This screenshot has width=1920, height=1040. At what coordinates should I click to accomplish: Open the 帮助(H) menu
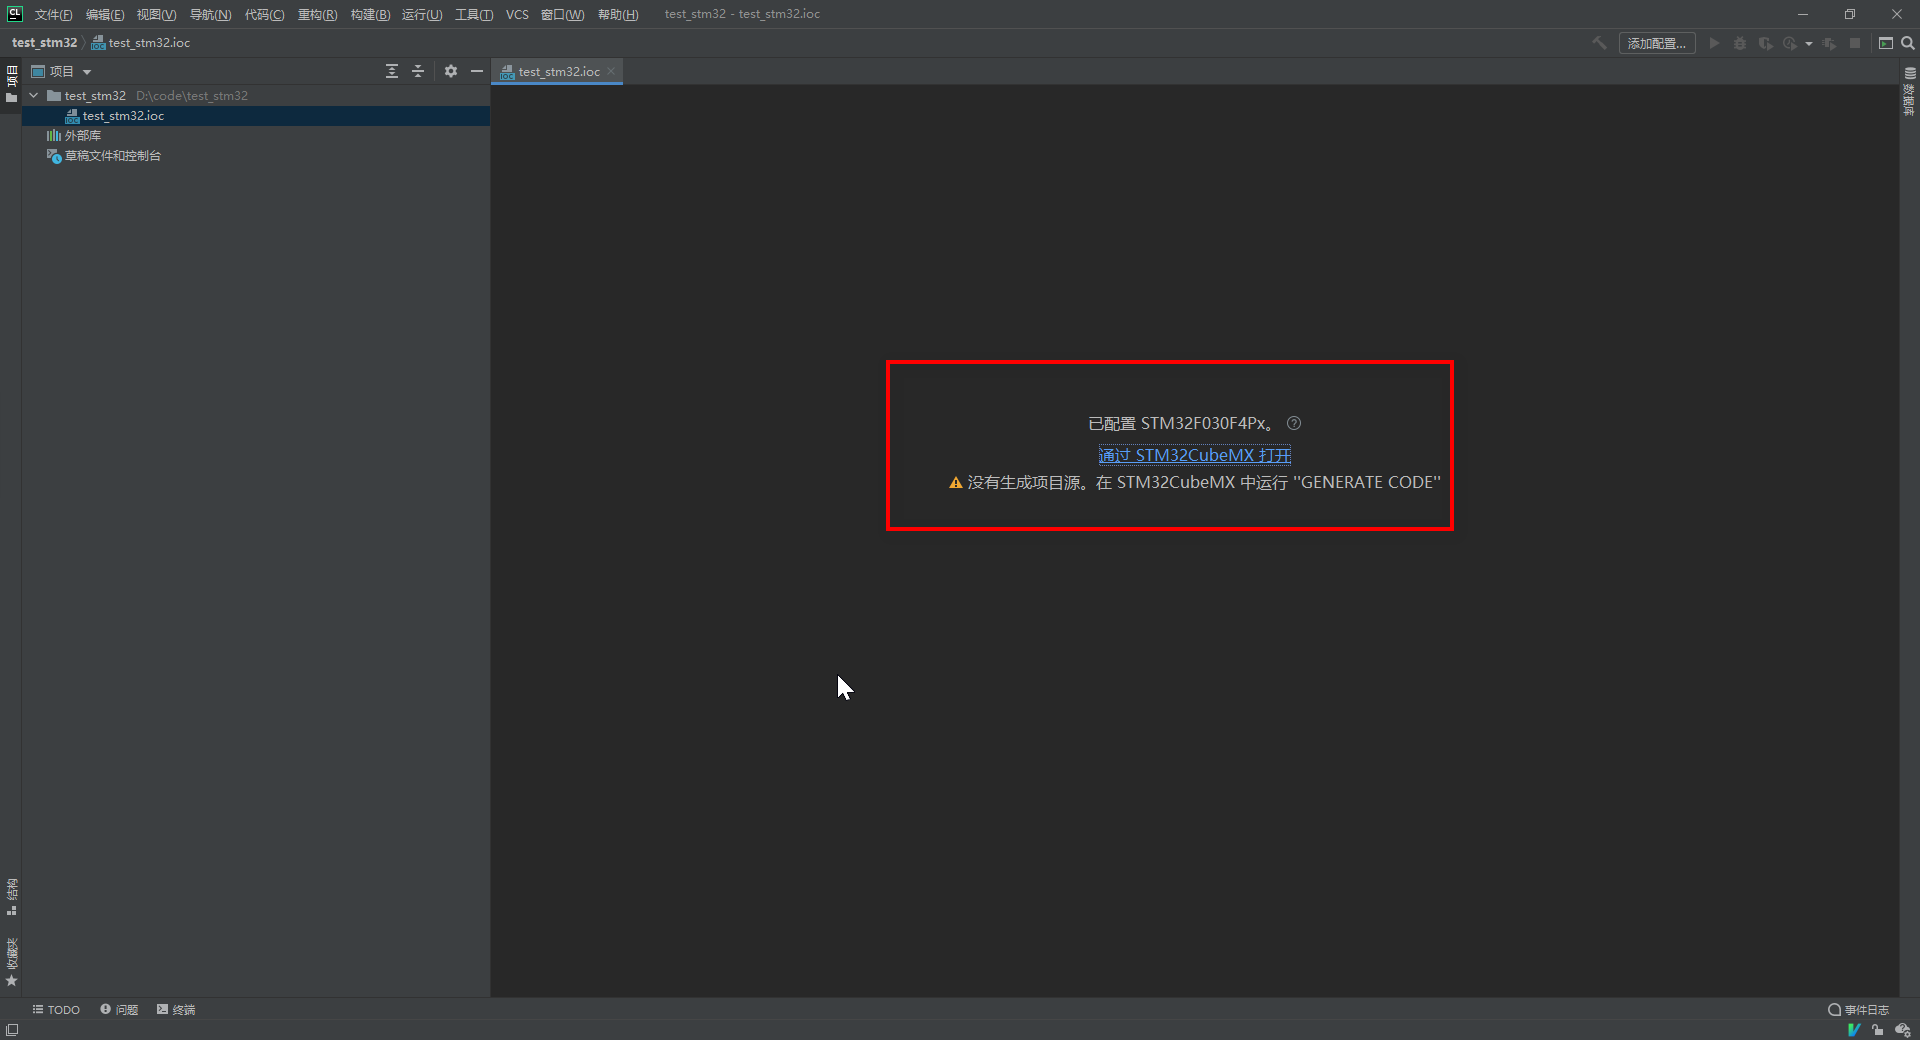618,14
